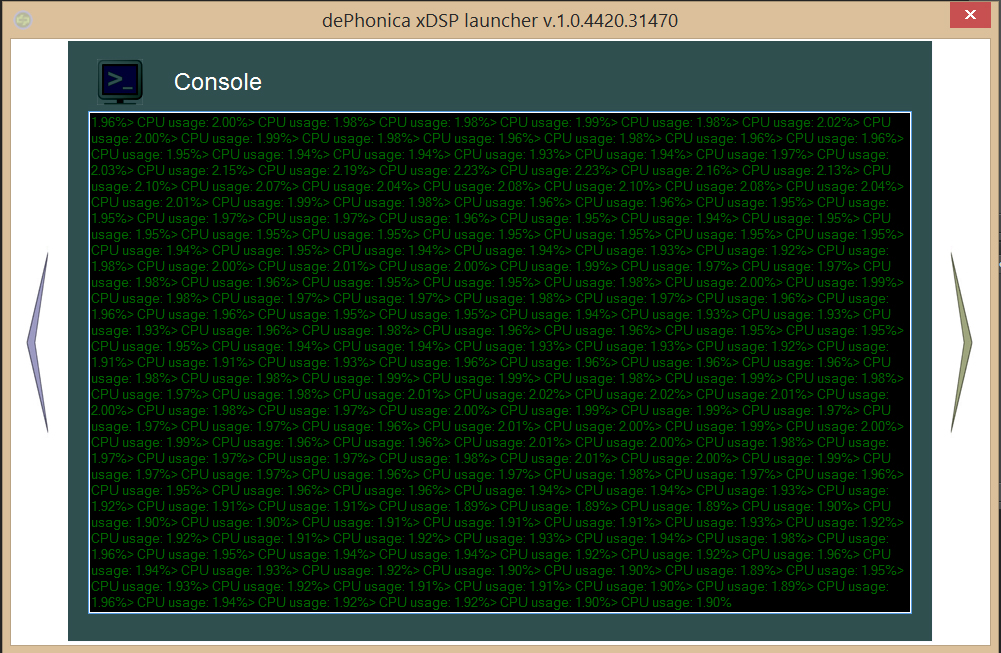The height and width of the screenshot is (653, 1001).
Task: Go to the next page with right arrow
Action: click(x=961, y=343)
